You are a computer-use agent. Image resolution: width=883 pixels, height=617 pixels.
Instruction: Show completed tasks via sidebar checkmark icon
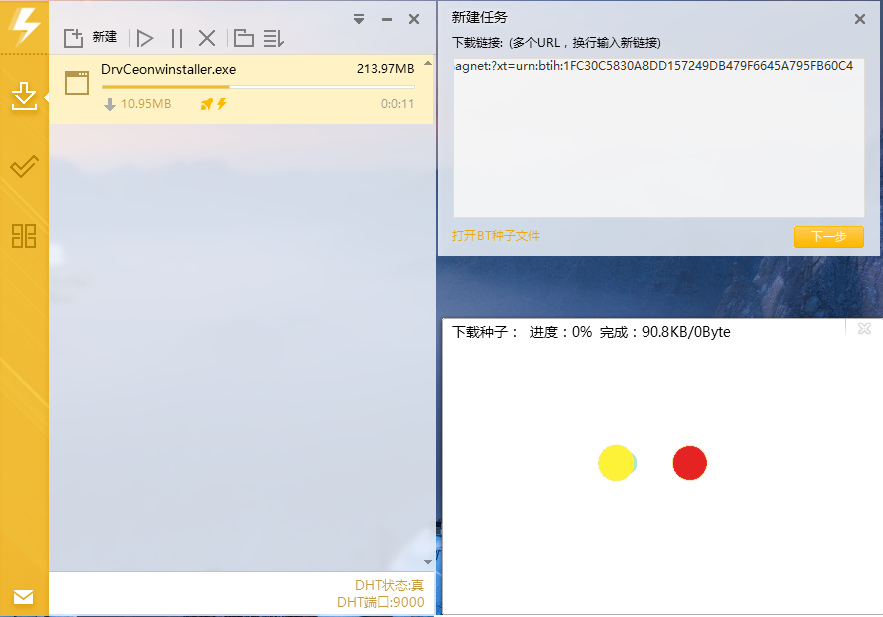point(24,167)
